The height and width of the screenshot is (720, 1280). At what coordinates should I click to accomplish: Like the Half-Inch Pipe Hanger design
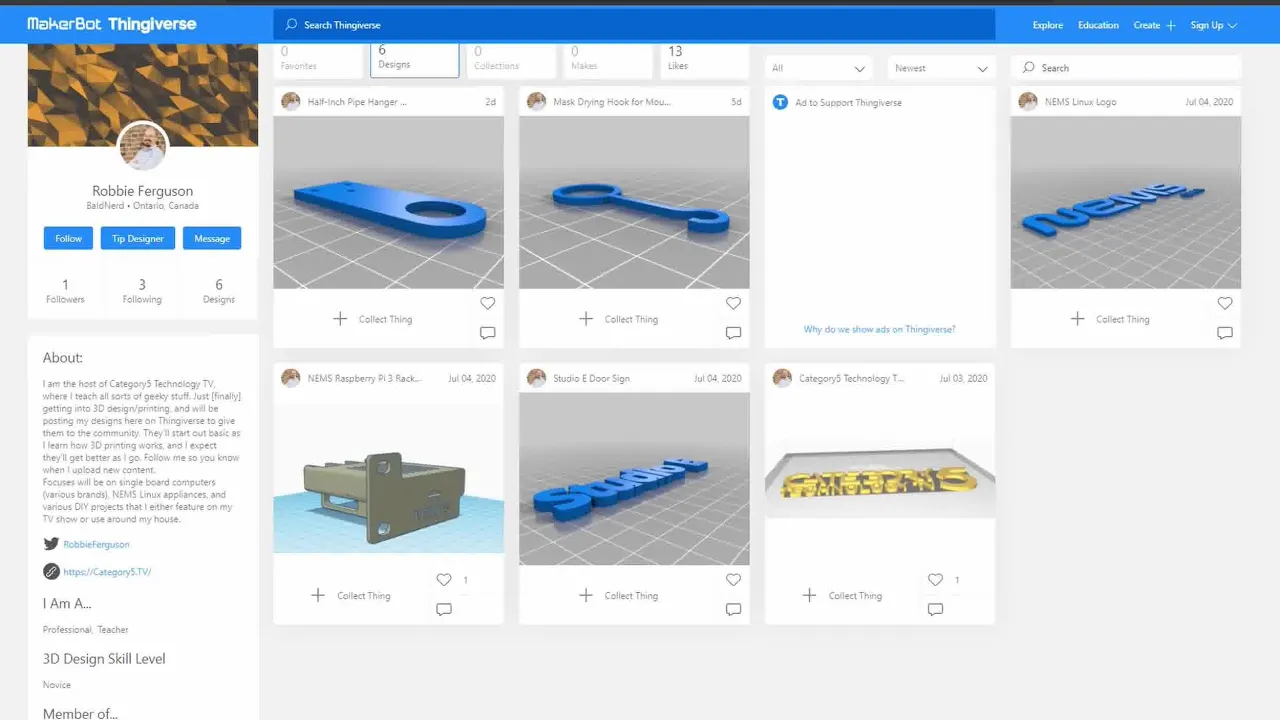tap(487, 303)
